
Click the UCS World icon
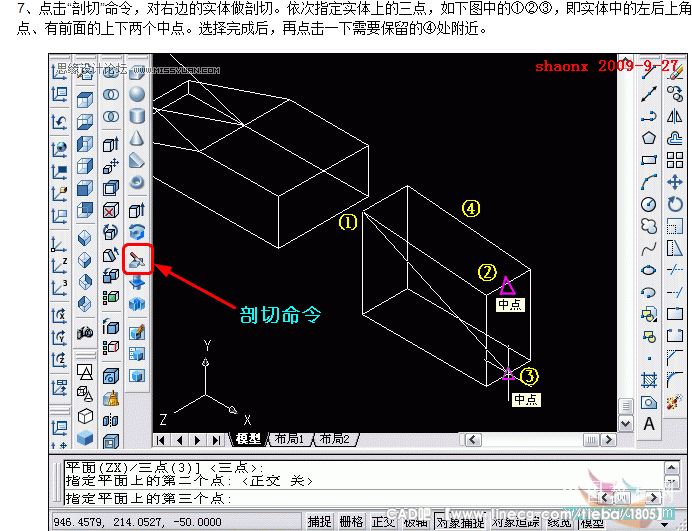point(59,149)
